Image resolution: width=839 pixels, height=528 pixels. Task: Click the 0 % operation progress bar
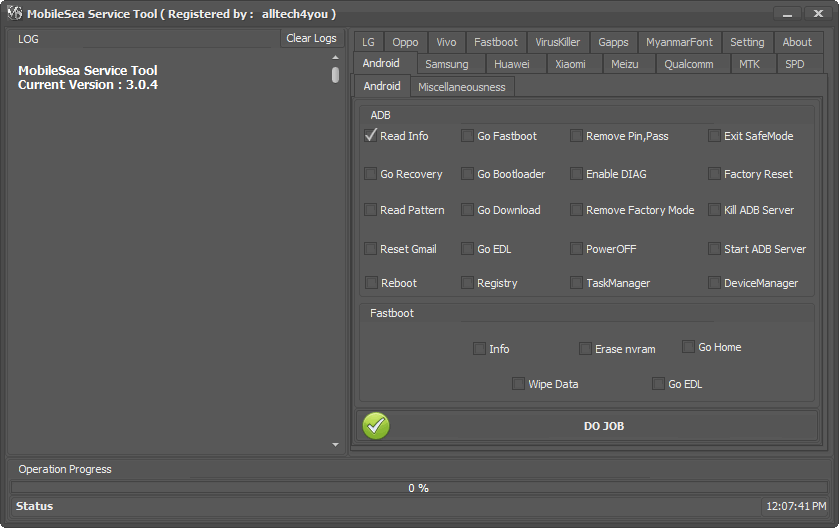(x=419, y=488)
